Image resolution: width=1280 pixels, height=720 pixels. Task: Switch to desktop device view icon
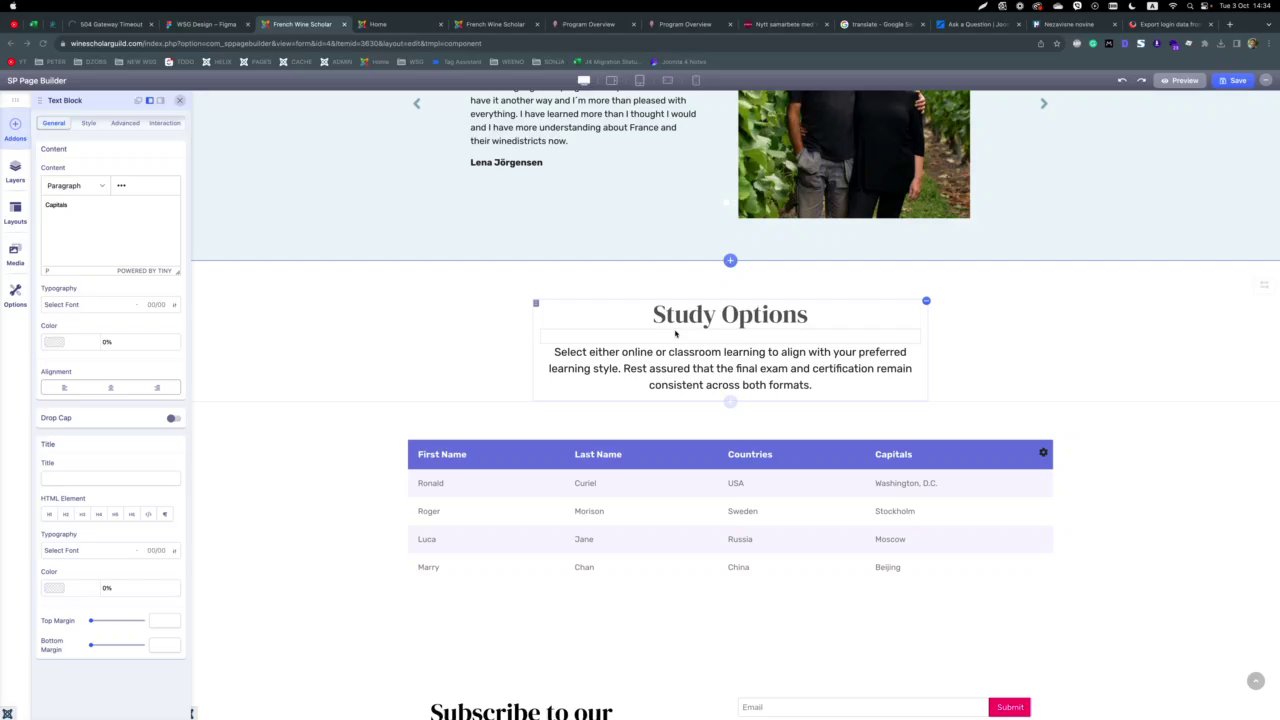[584, 80]
